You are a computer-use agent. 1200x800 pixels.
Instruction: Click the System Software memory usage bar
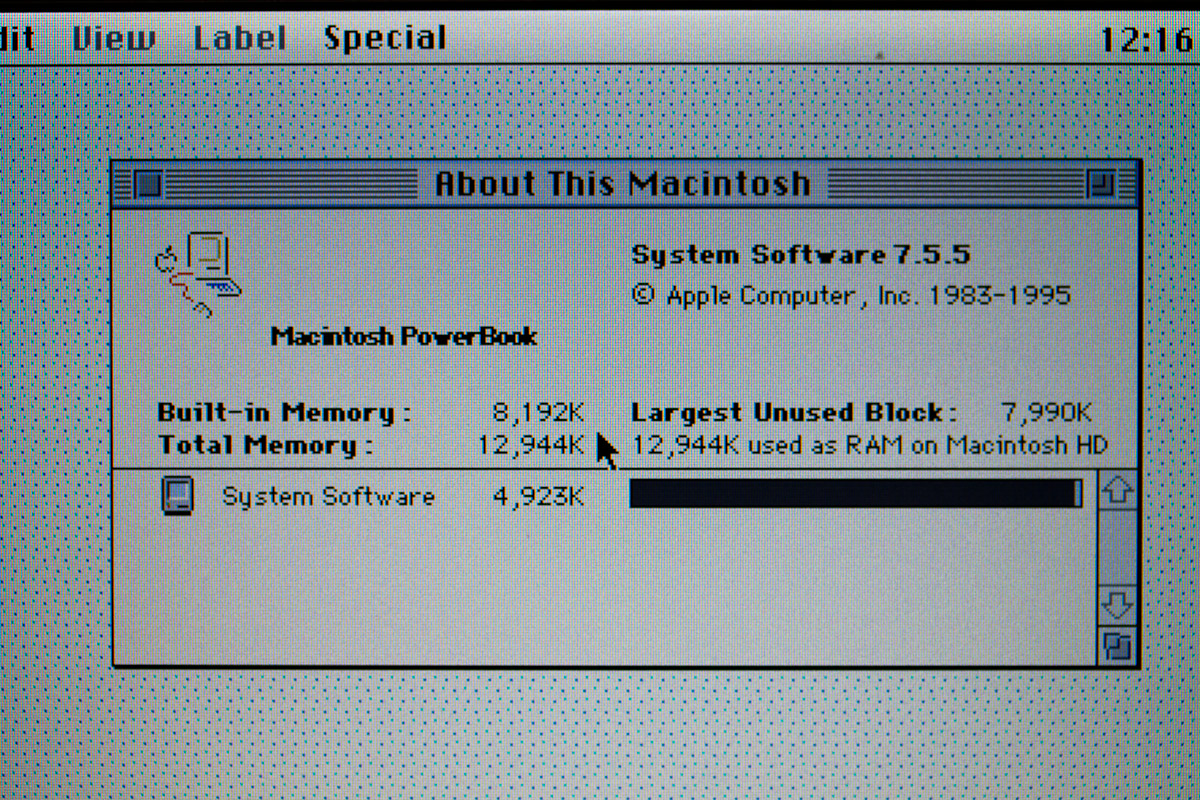[x=855, y=494]
